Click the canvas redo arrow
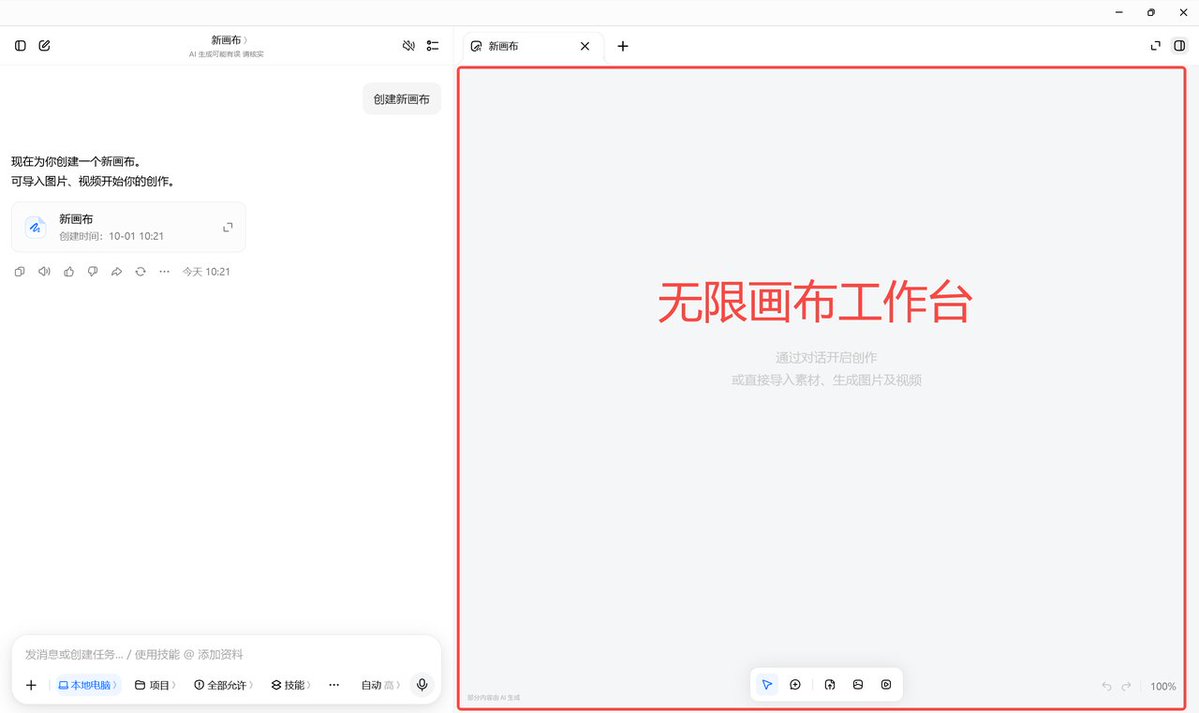 click(x=1126, y=686)
